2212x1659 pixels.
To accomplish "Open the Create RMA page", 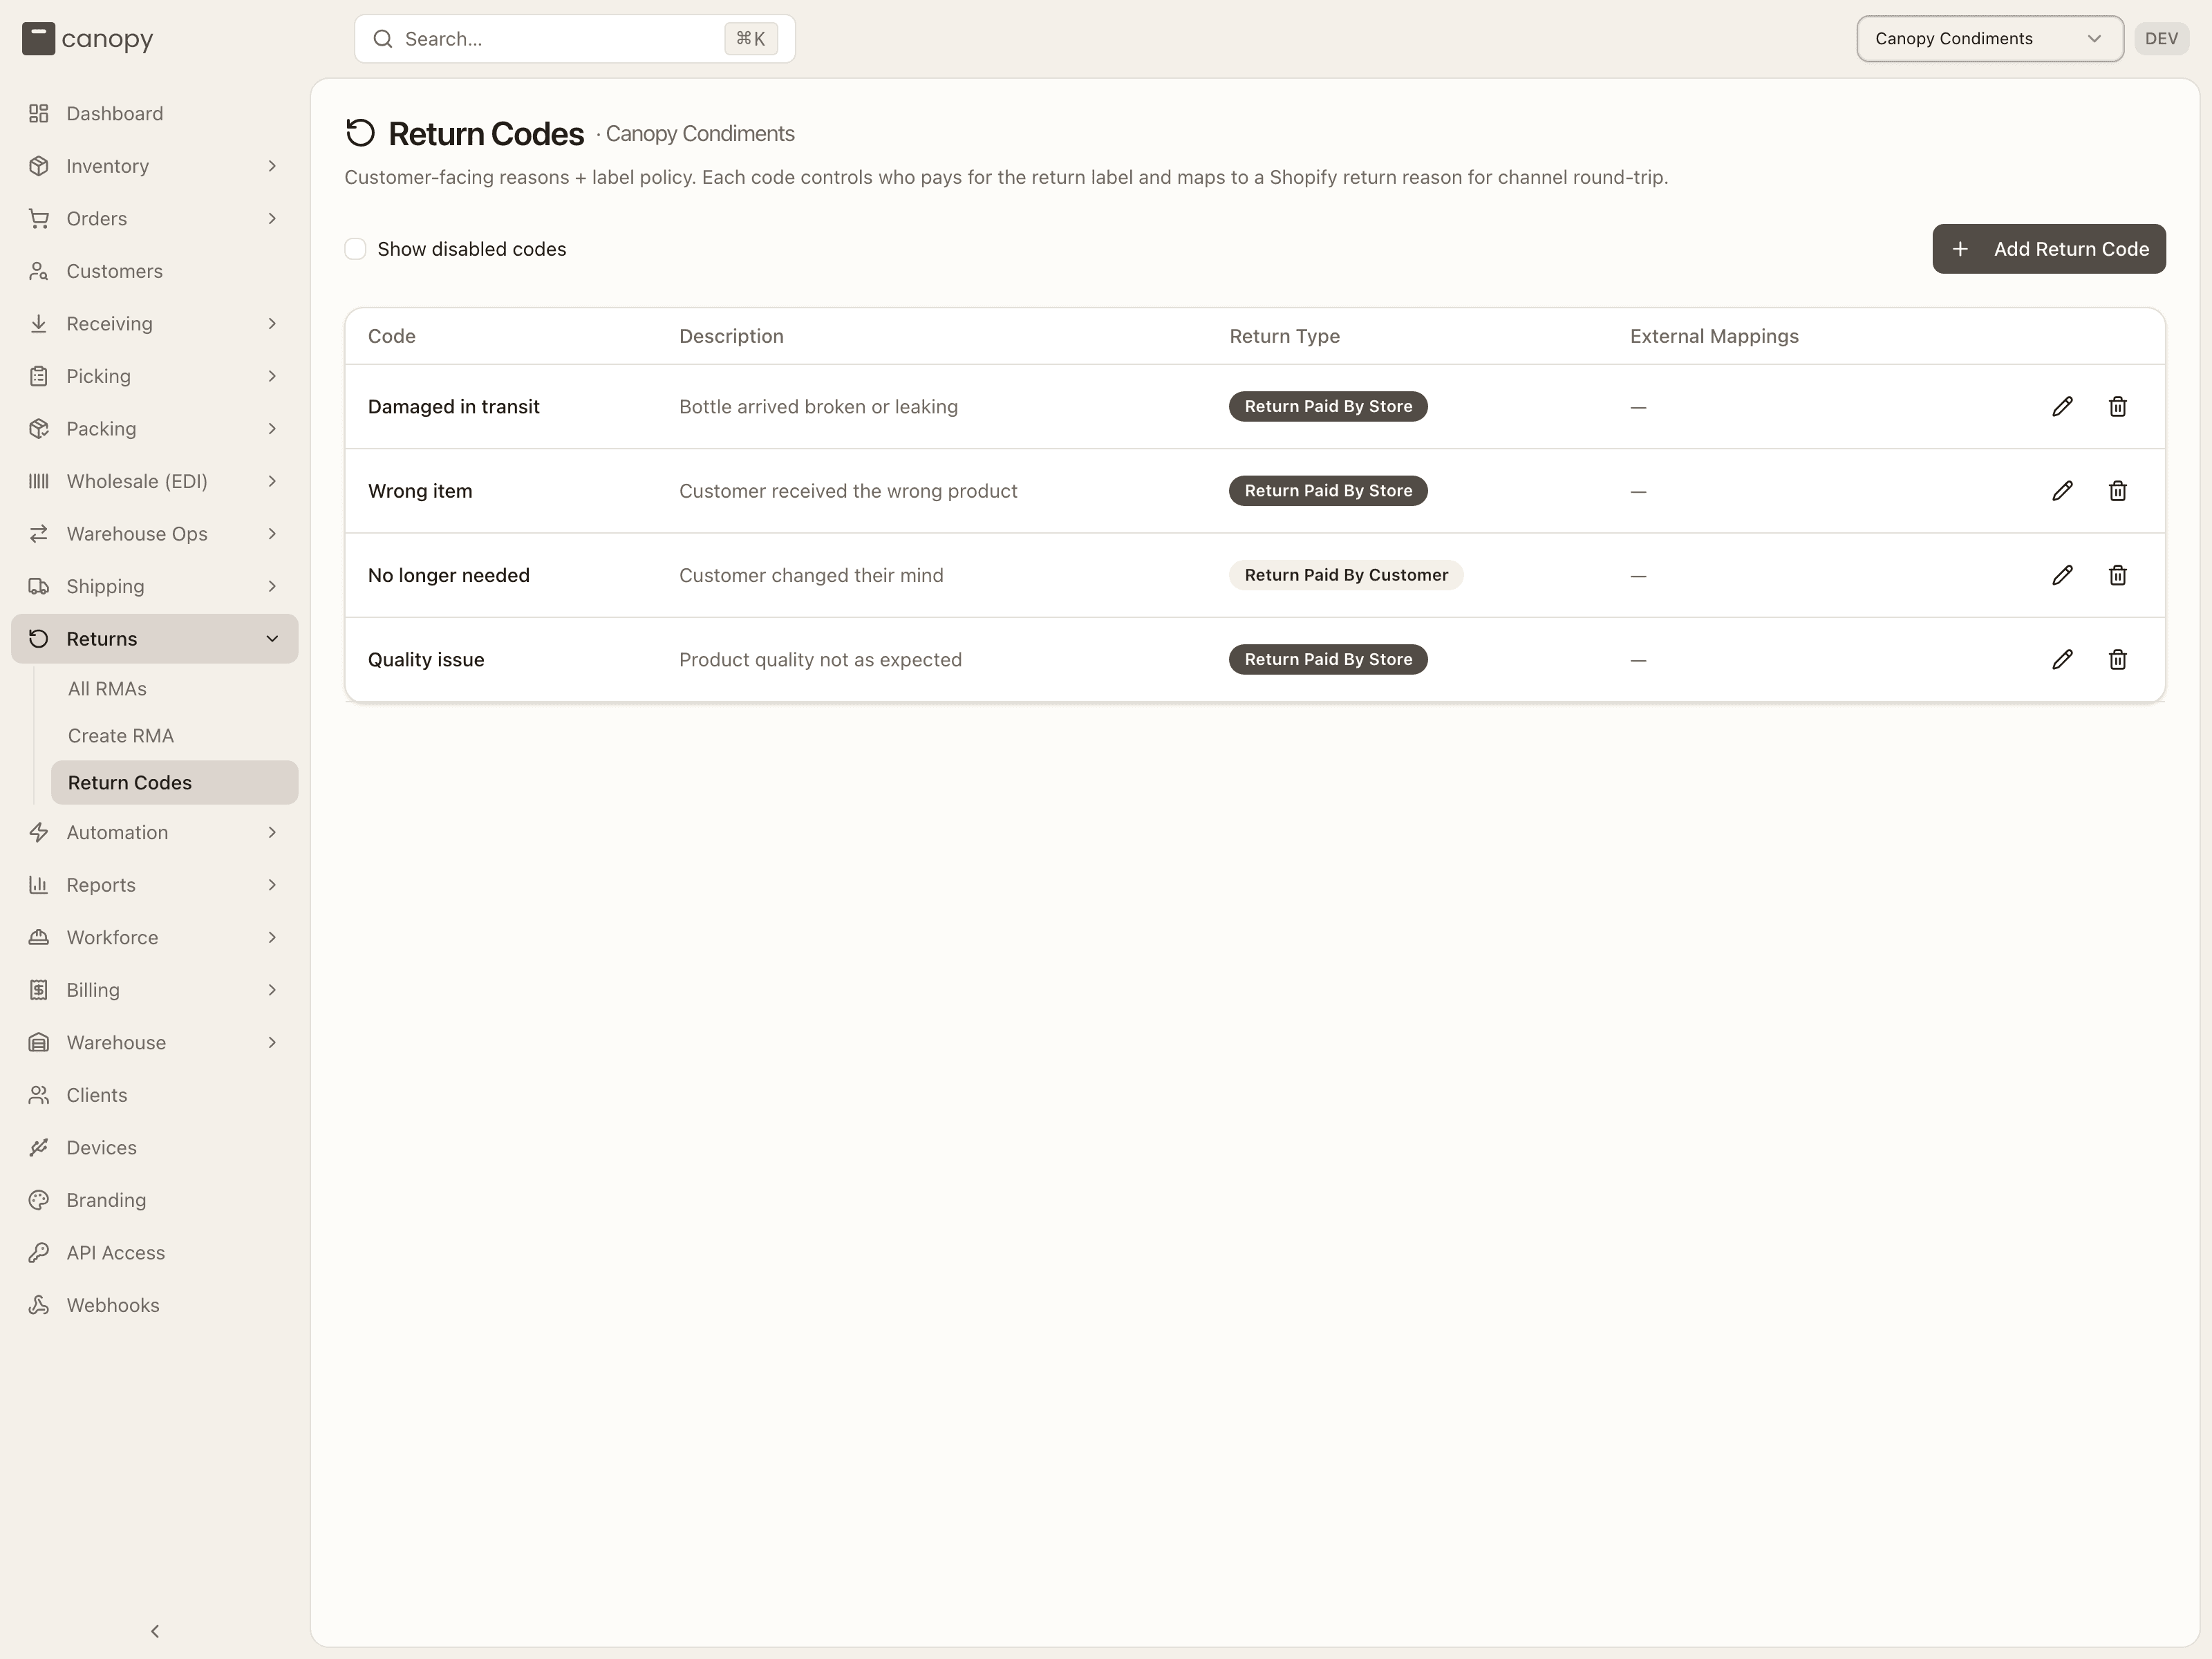I will (175, 736).
